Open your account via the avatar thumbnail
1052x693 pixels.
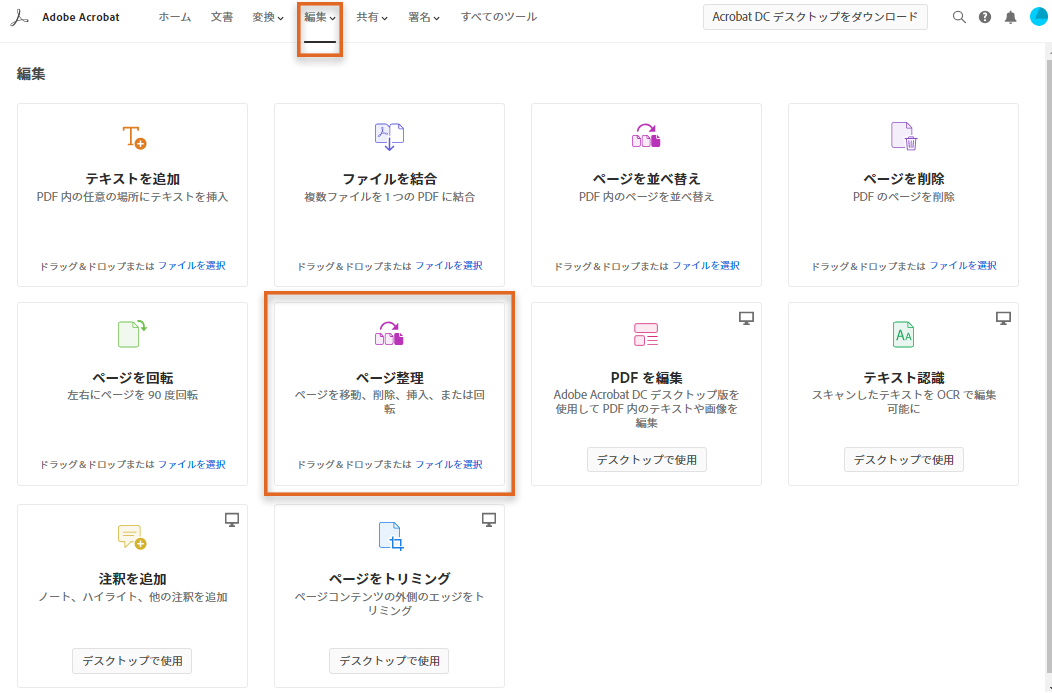1039,17
